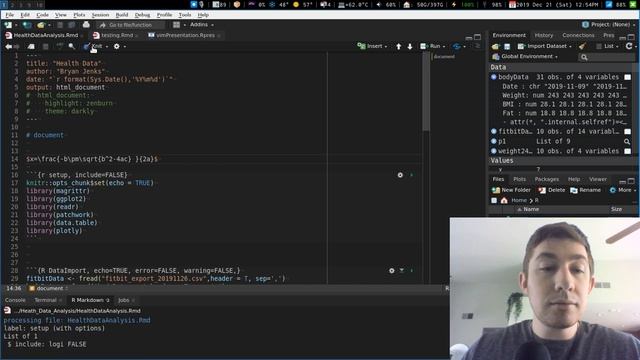This screenshot has width=640, height=360.
Task: Switch to the Plots tab
Action: pos(519,180)
